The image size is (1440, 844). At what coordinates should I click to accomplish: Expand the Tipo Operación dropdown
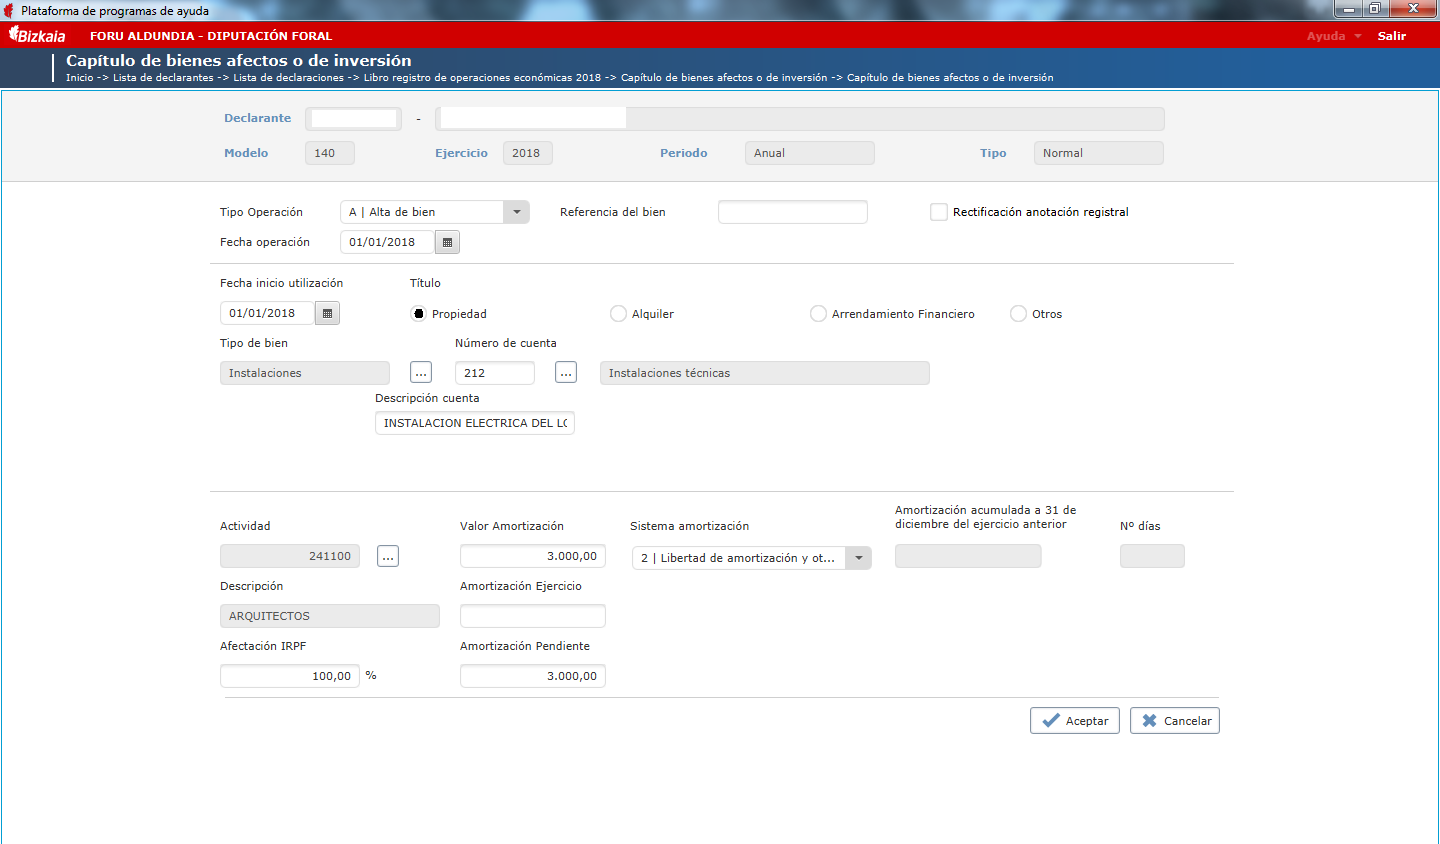[516, 212]
